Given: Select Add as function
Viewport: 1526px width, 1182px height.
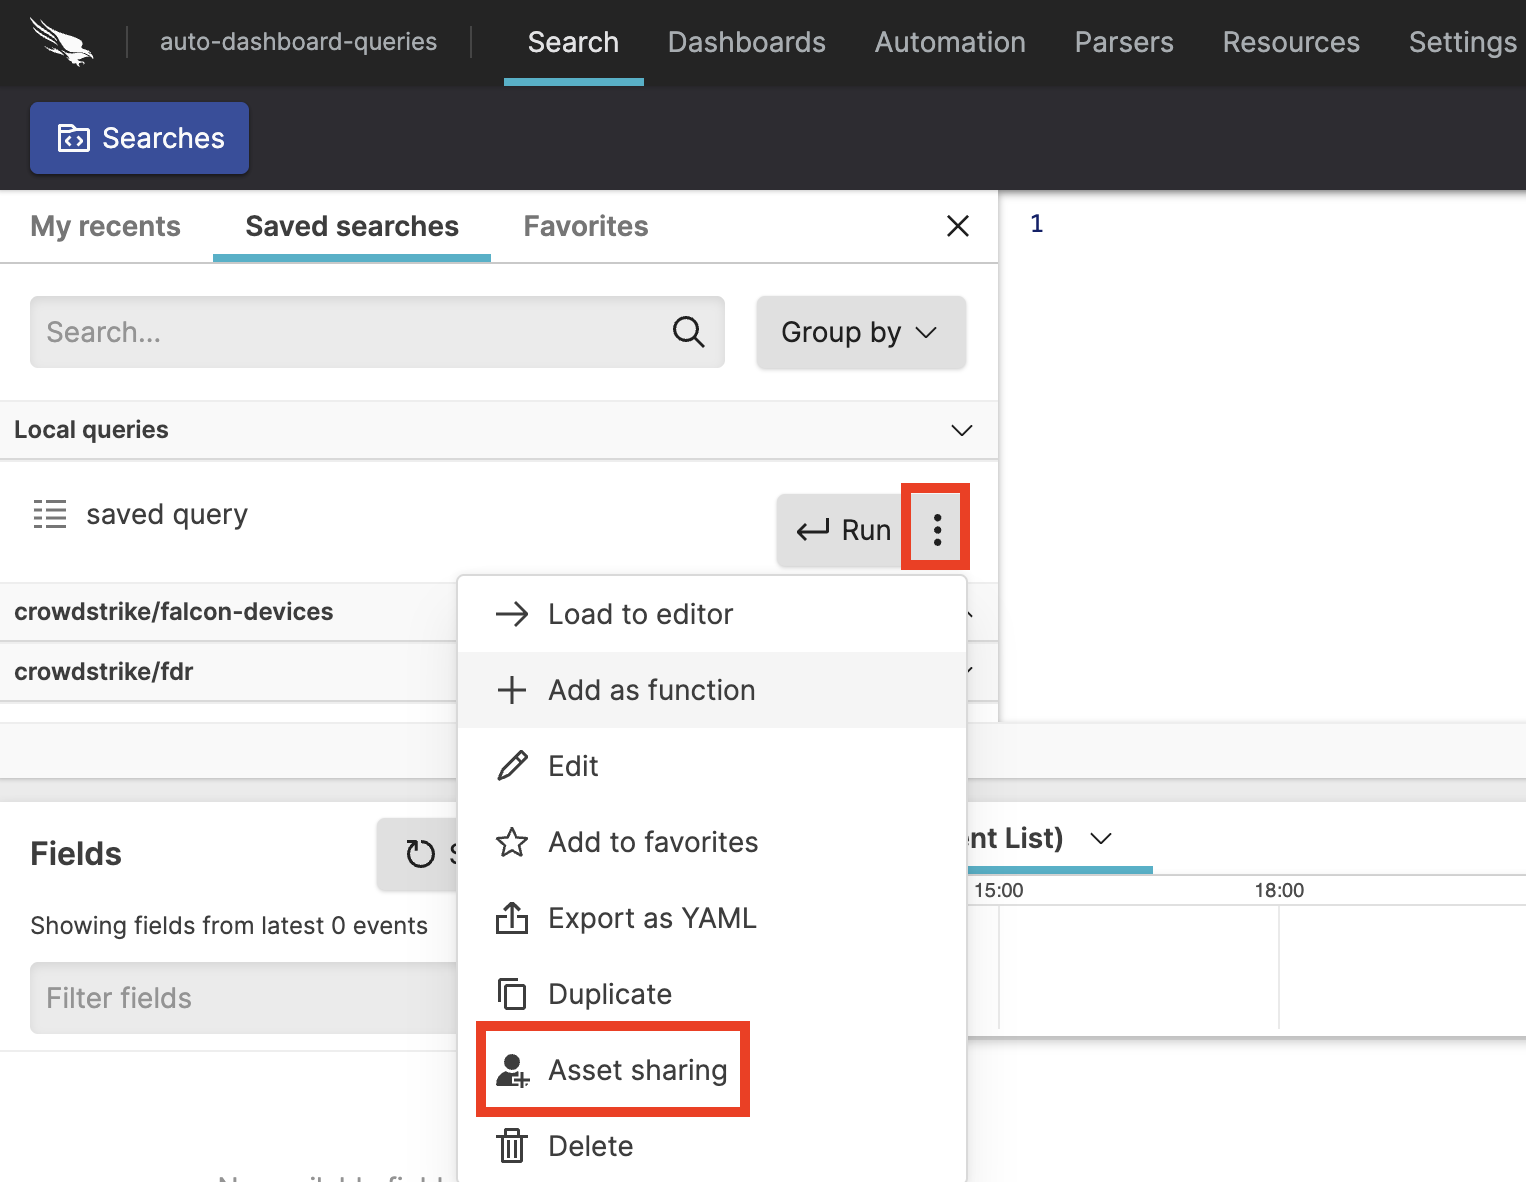Looking at the screenshot, I should pos(651,690).
